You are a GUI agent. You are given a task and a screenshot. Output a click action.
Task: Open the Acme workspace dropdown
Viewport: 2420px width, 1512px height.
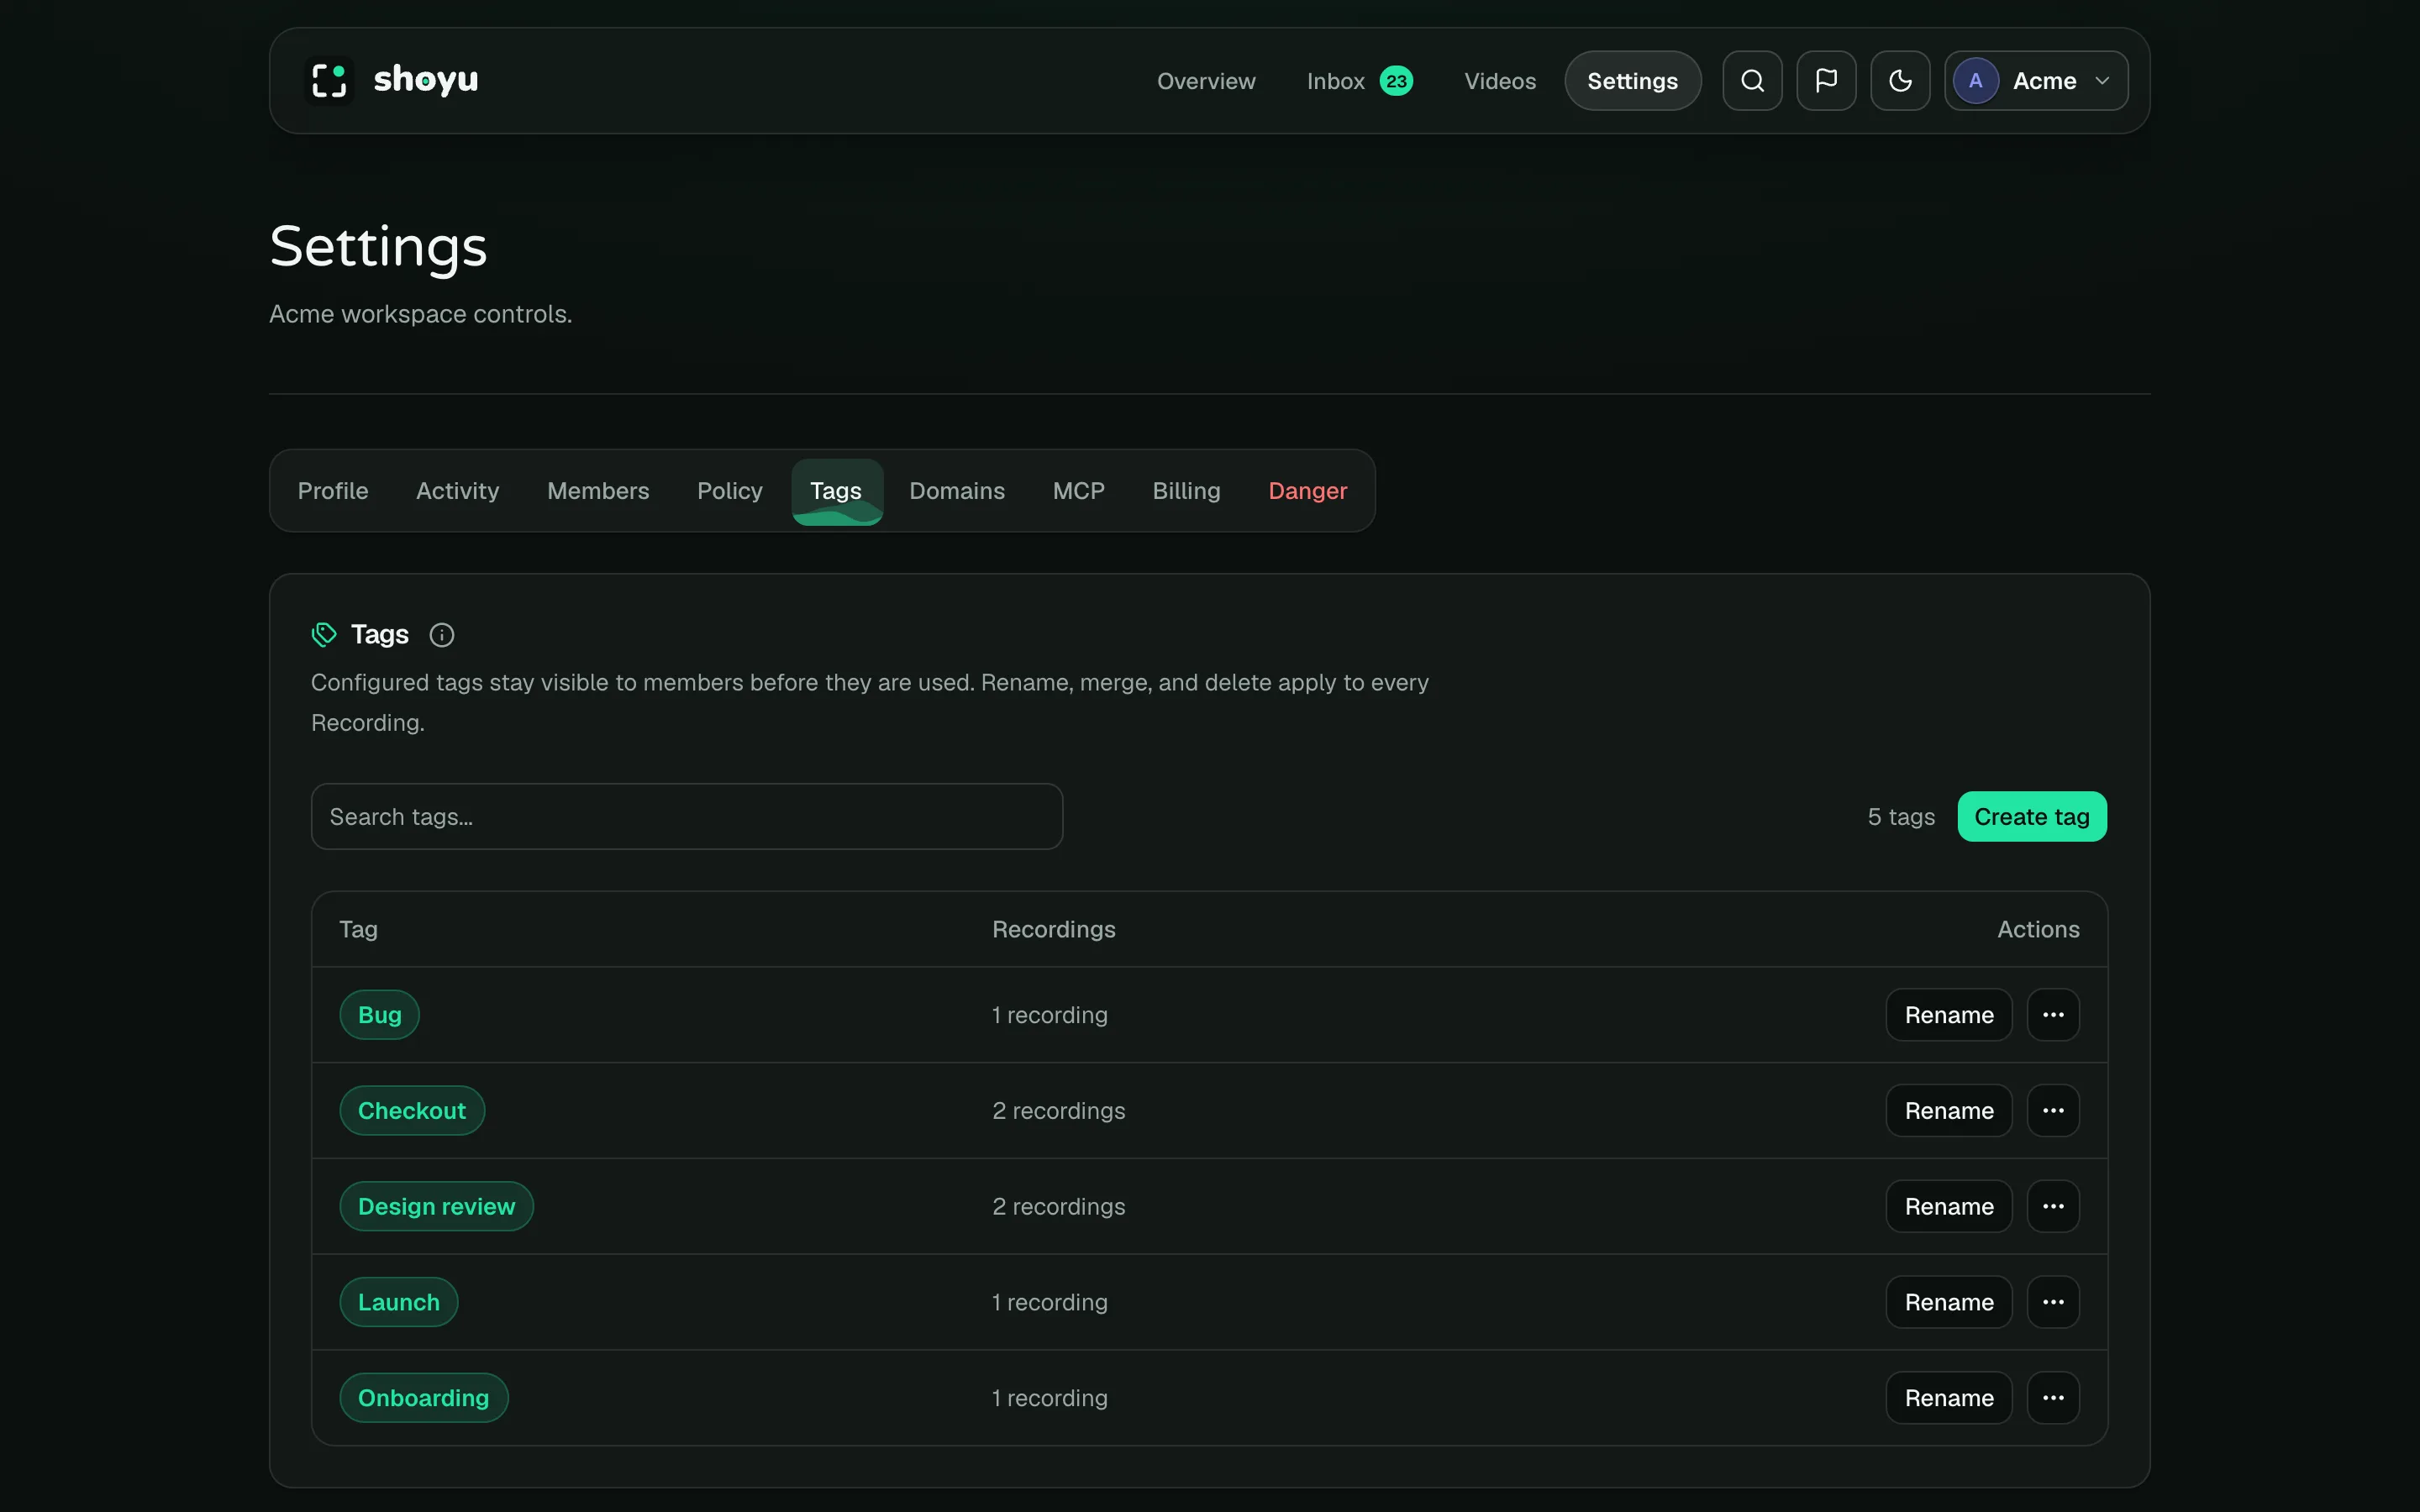click(2036, 81)
